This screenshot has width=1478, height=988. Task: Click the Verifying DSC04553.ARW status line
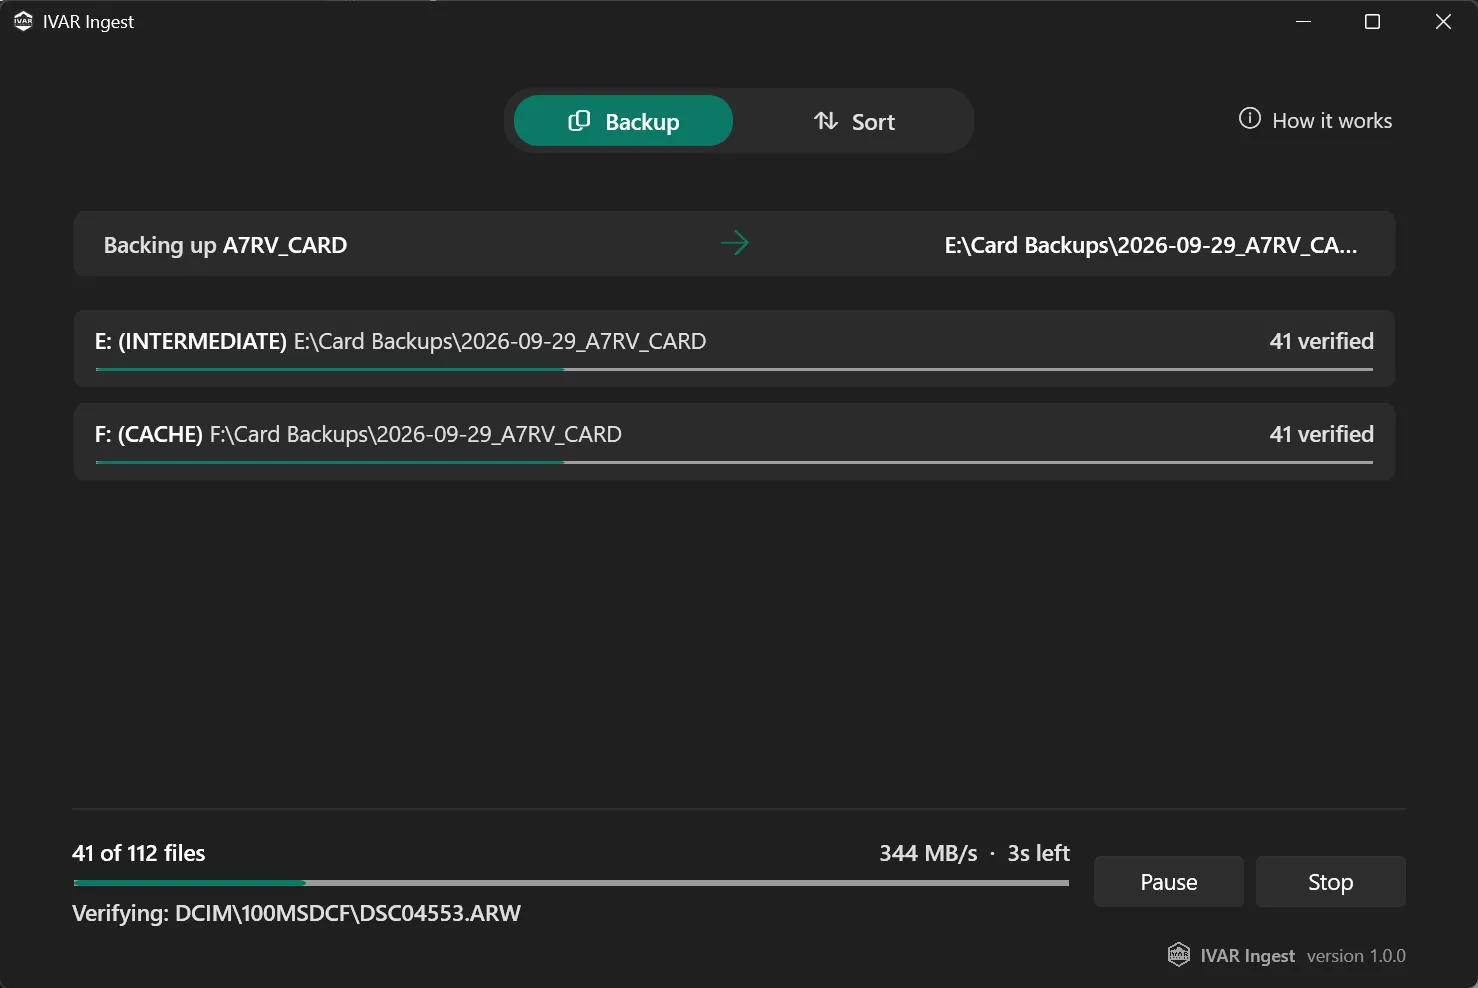pyautogui.click(x=296, y=913)
